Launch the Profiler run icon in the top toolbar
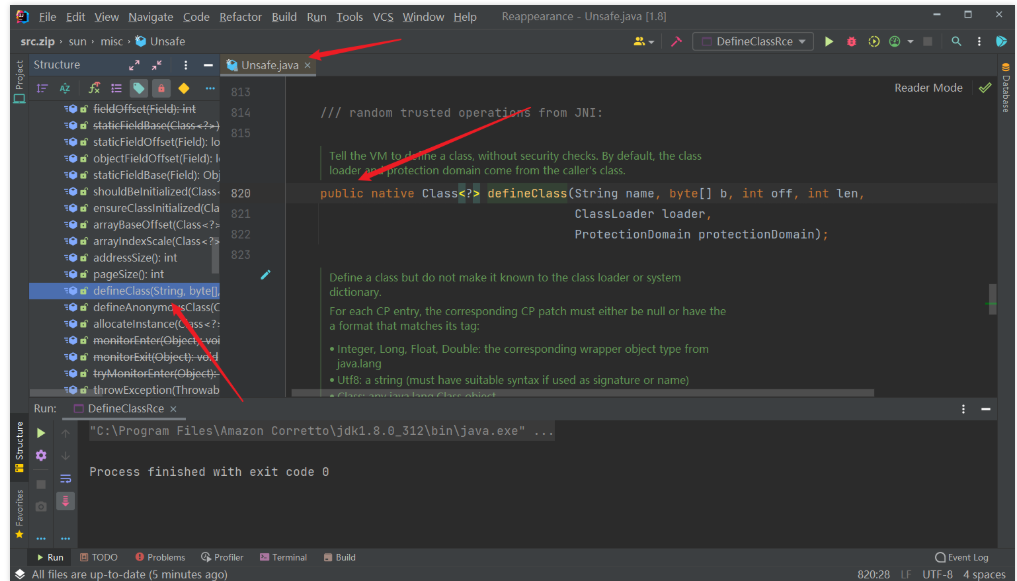 click(x=894, y=42)
